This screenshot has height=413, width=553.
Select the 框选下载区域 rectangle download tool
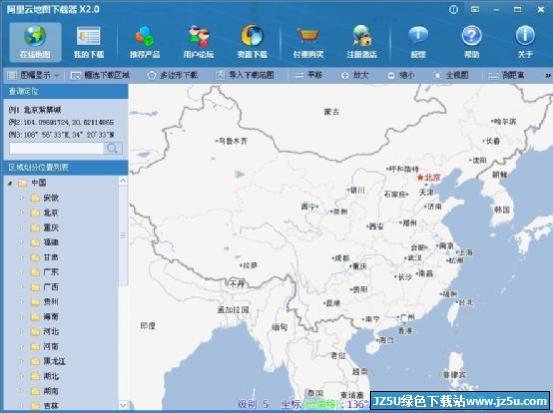[x=100, y=75]
